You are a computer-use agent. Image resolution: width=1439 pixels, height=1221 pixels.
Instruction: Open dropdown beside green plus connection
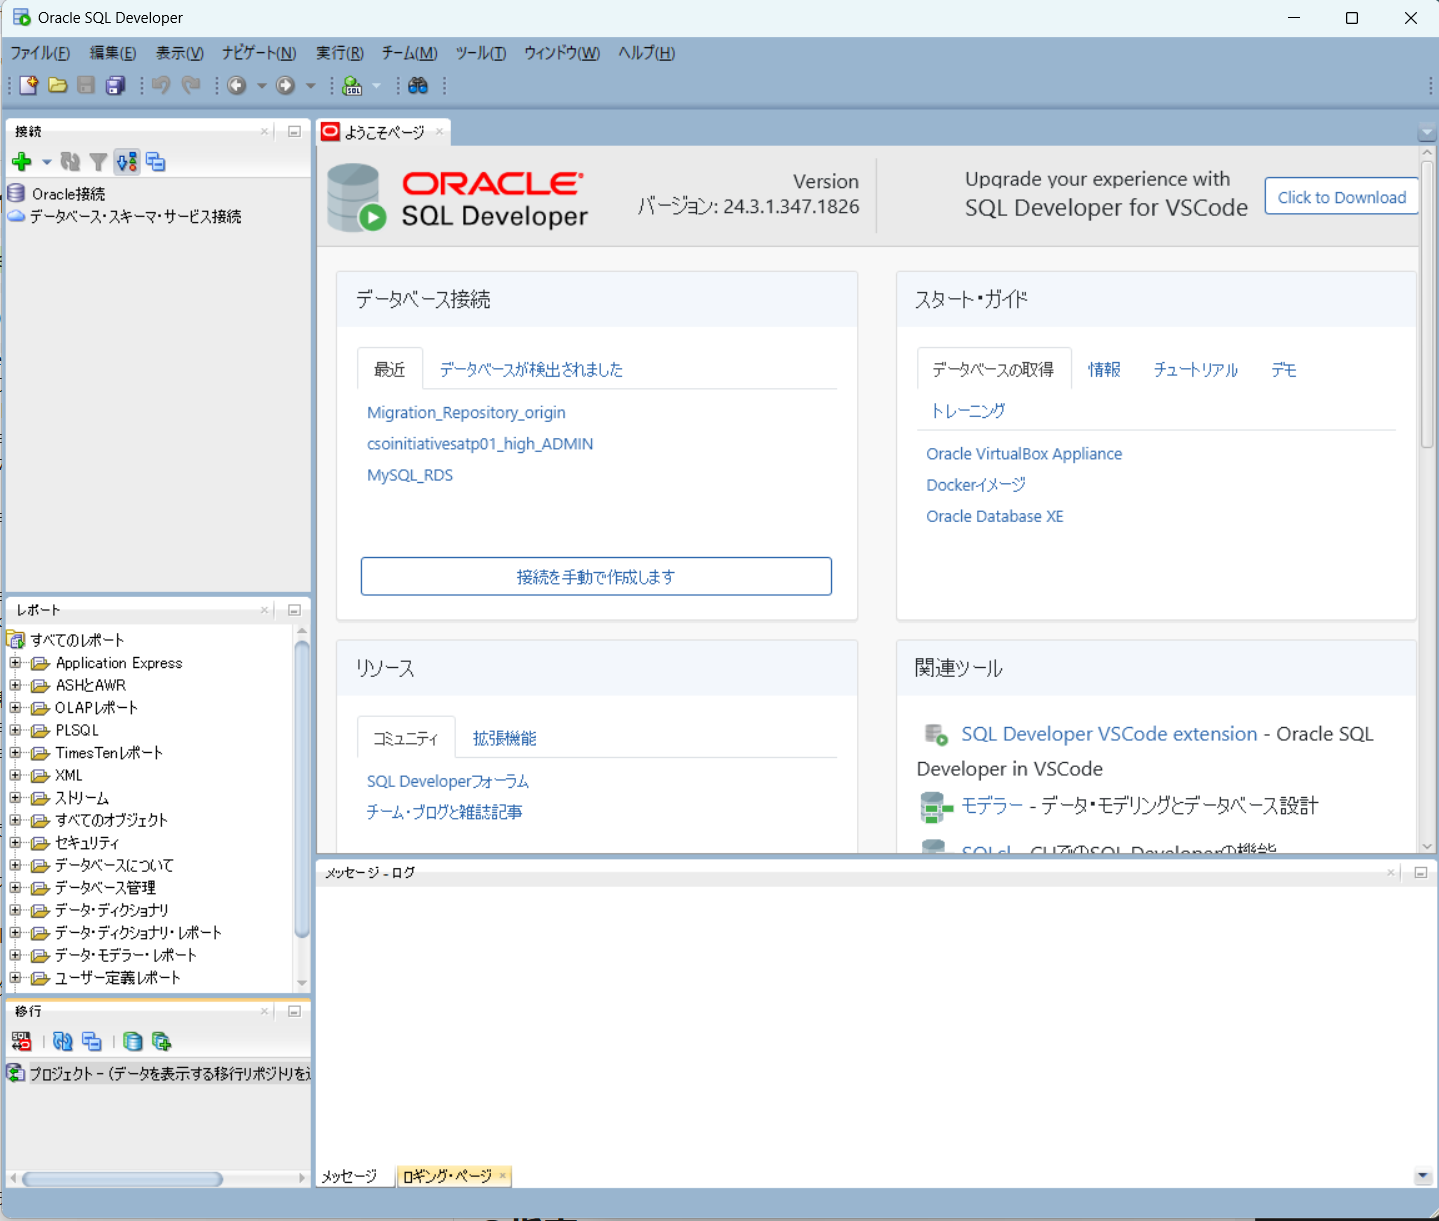(46, 162)
